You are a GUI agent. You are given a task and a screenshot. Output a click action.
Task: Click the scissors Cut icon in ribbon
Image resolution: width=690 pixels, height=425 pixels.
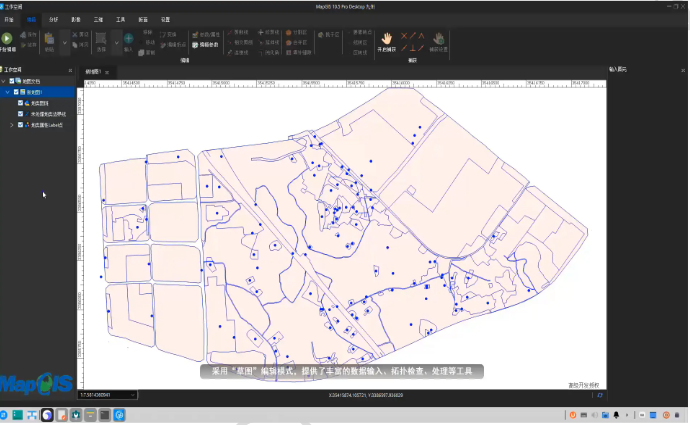click(x=75, y=34)
